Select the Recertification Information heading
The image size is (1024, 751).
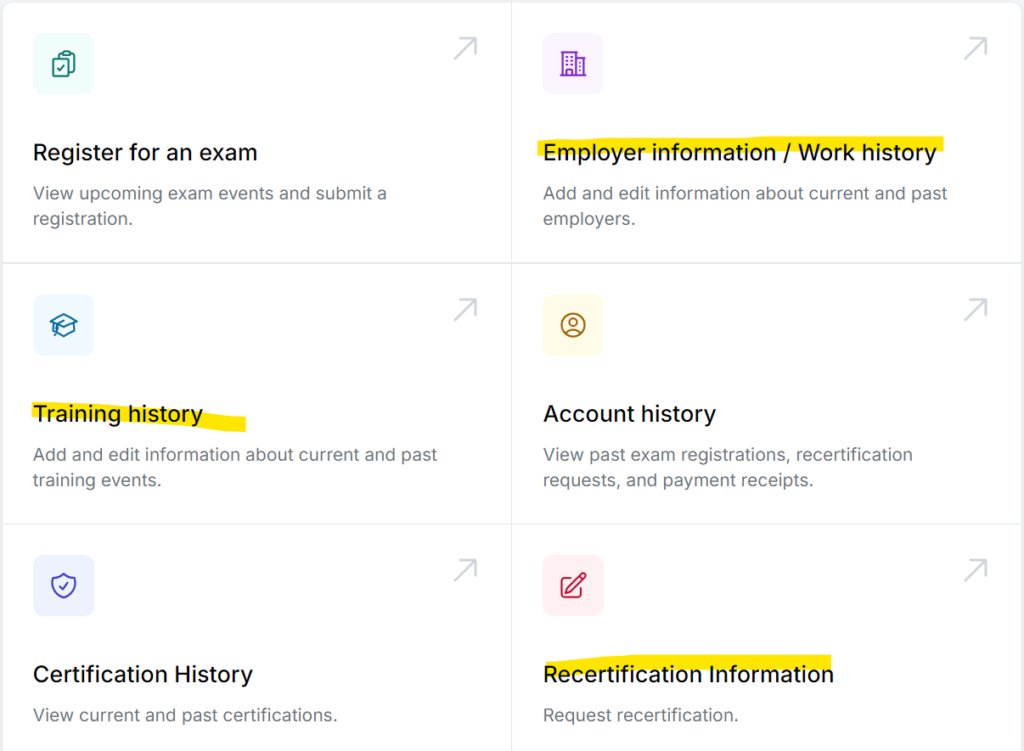click(688, 675)
